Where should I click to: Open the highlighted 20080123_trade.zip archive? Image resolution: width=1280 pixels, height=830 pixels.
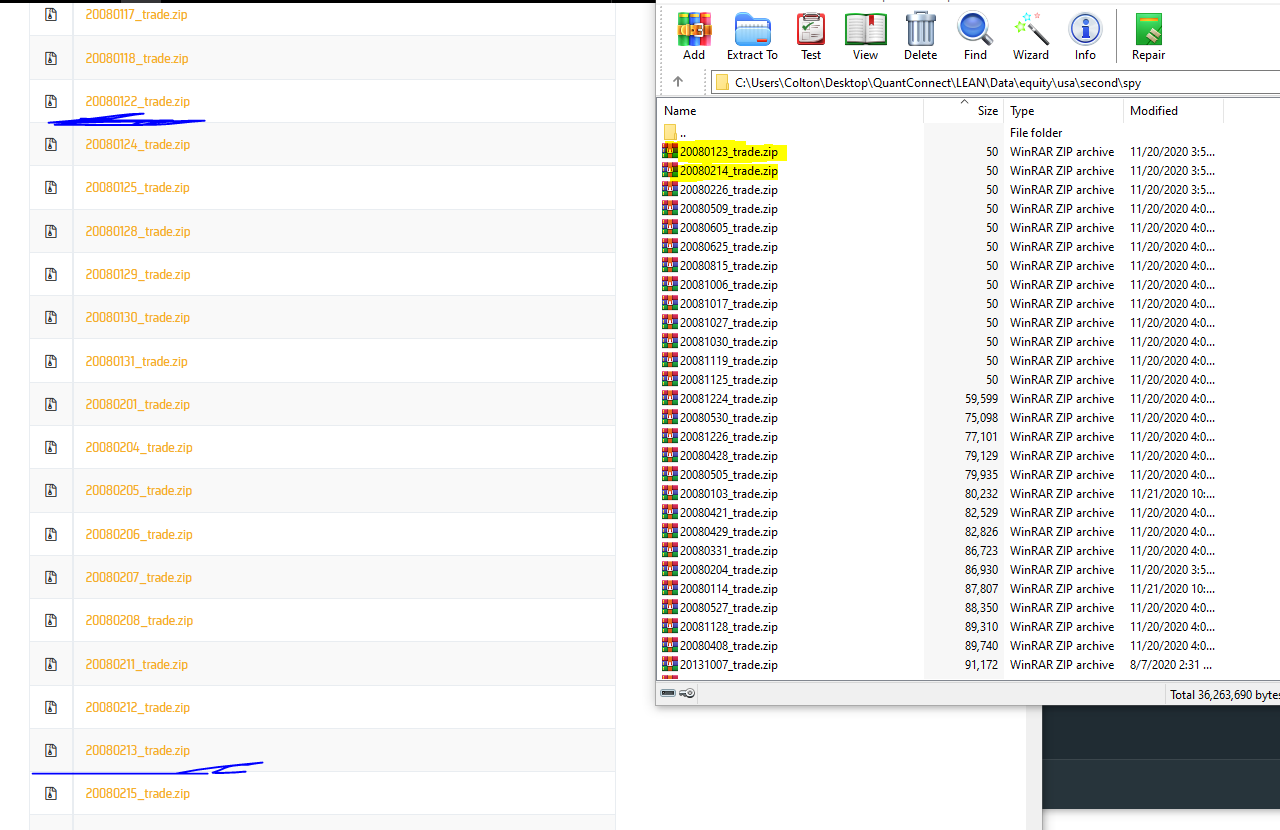point(727,151)
